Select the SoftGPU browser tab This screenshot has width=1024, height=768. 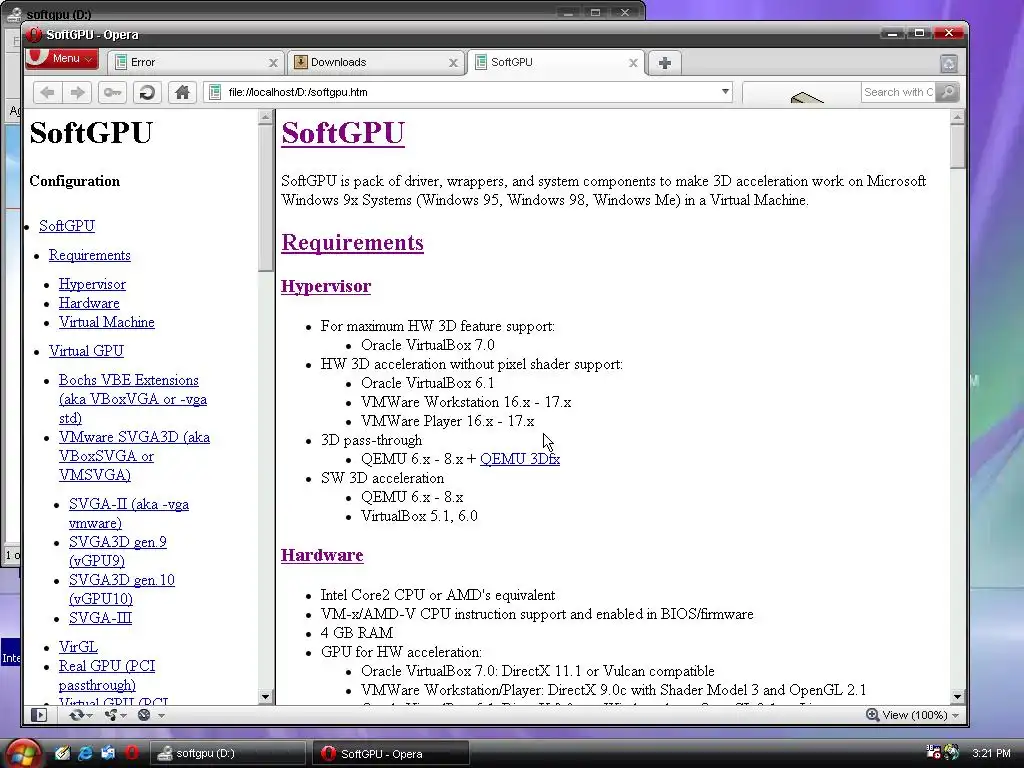pos(556,62)
